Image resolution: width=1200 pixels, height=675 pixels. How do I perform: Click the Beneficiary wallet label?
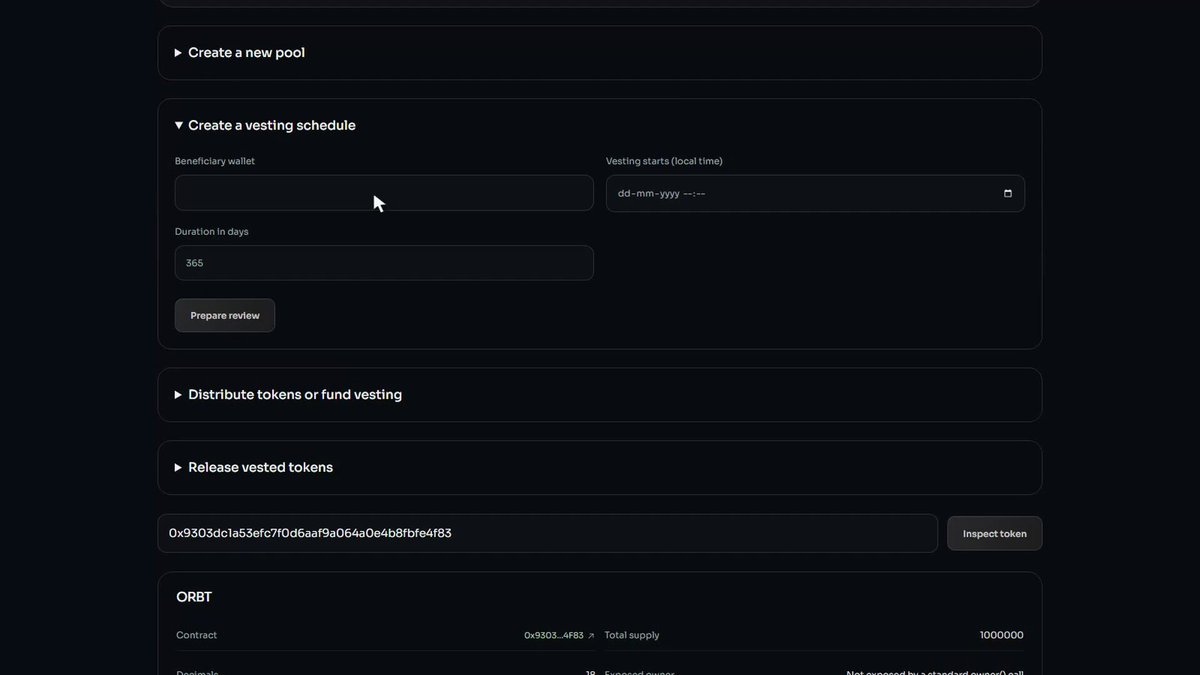[215, 161]
